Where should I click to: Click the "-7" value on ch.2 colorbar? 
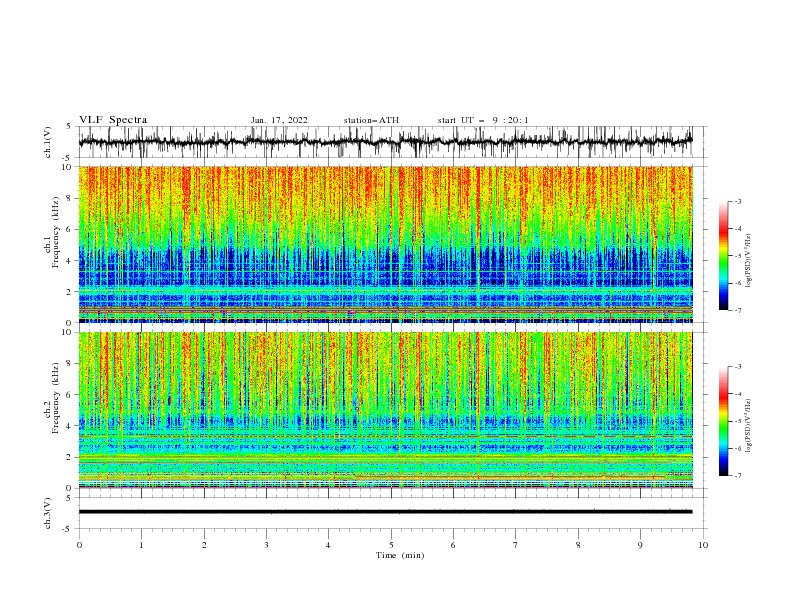(x=737, y=476)
